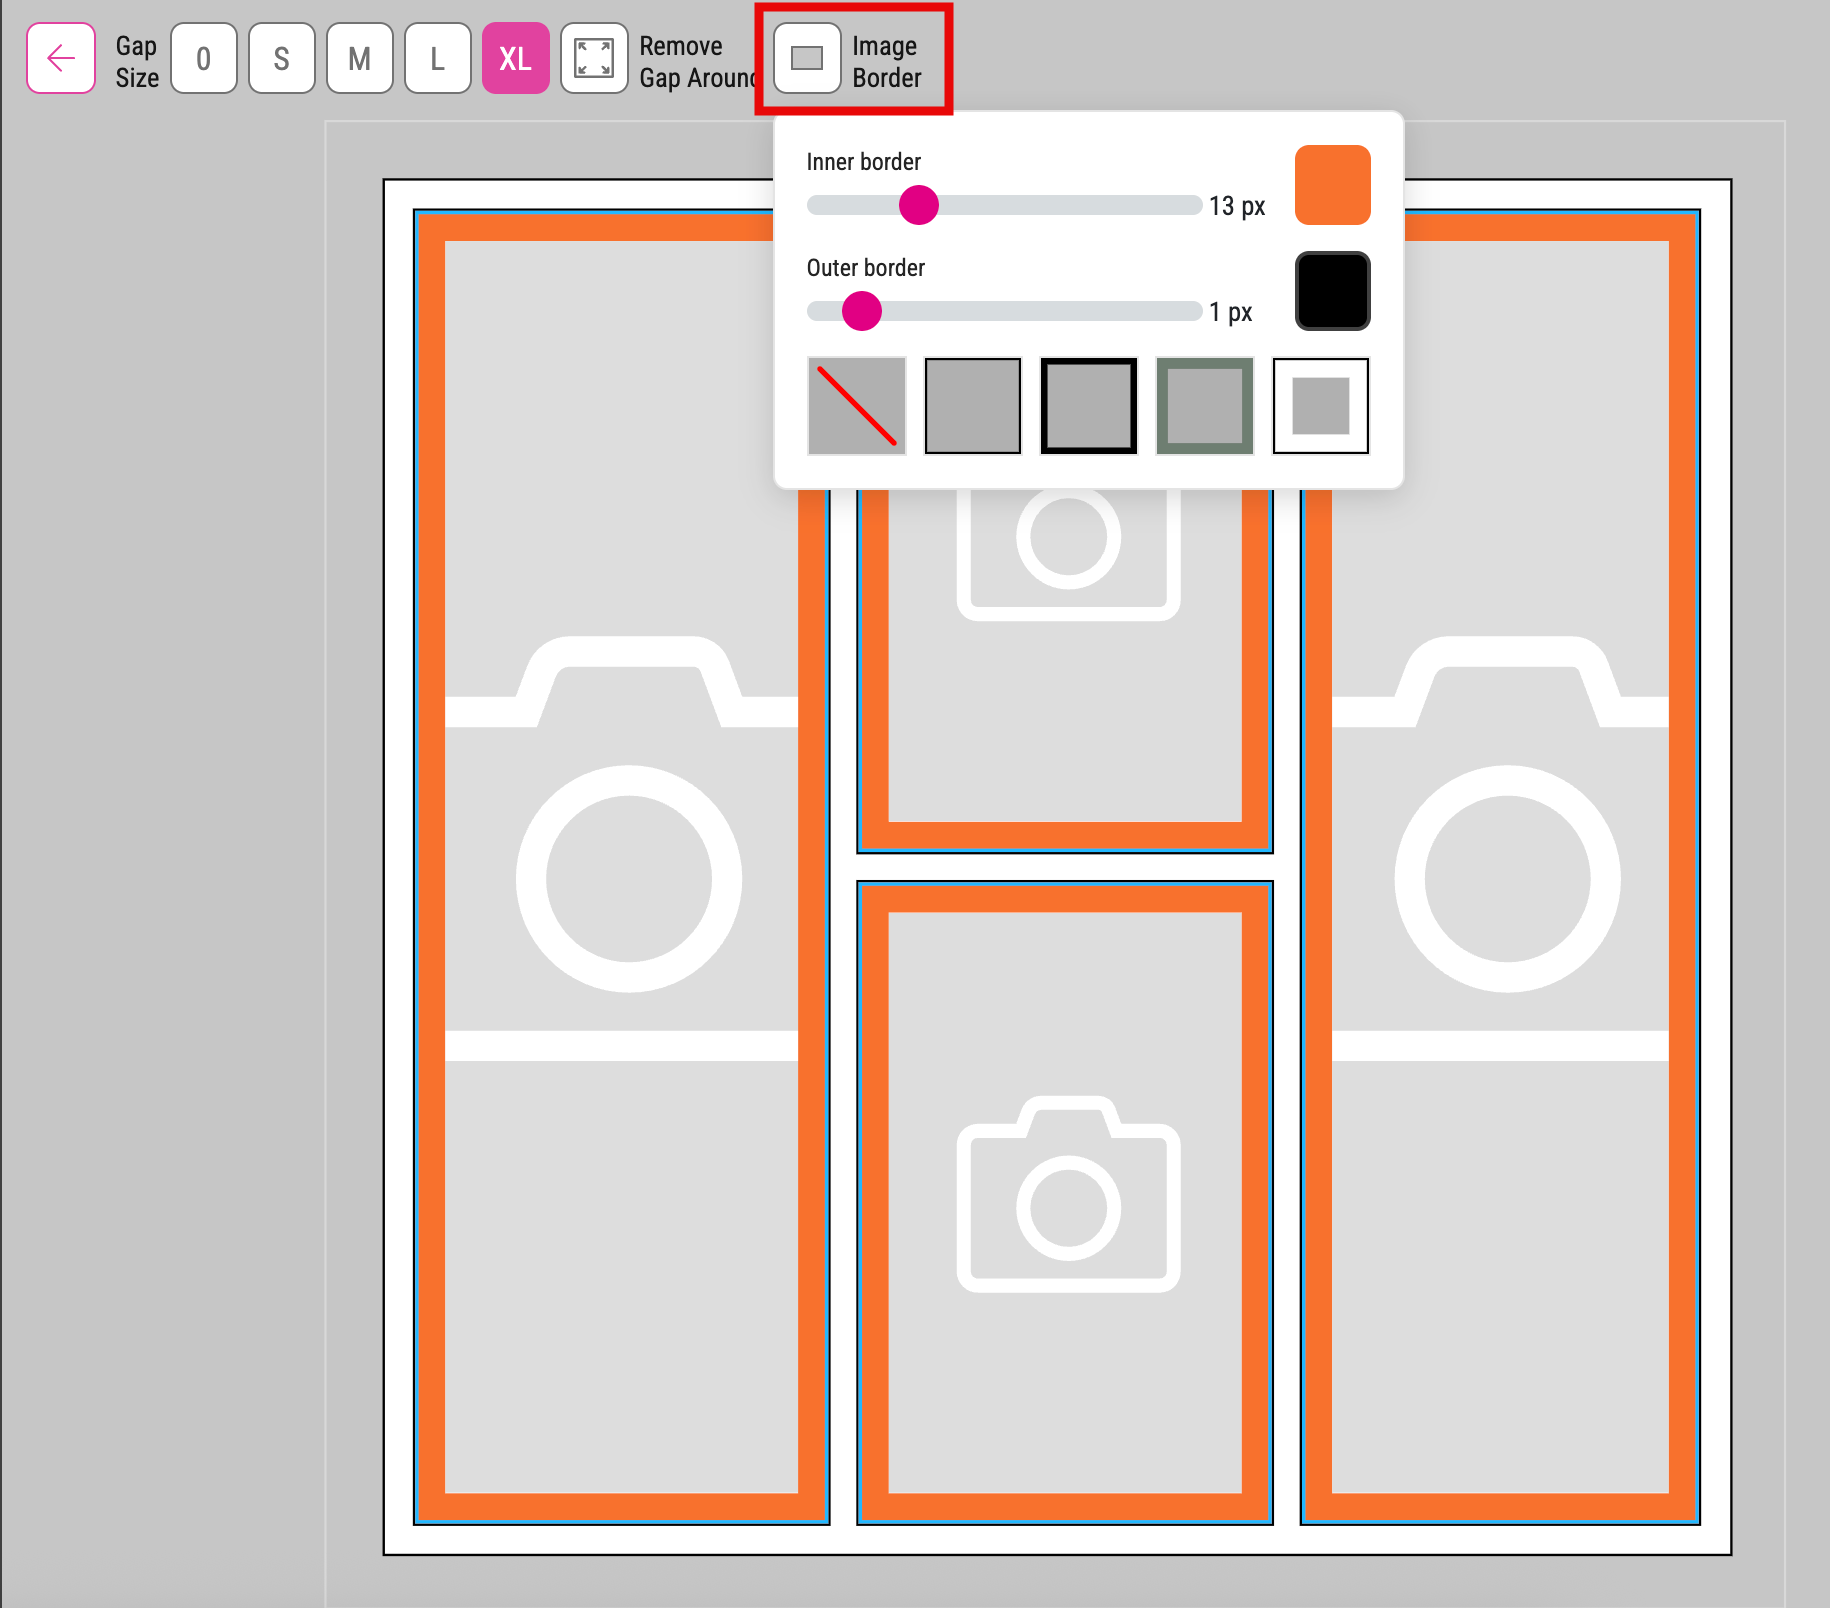1830x1608 pixels.
Task: Select the M gap size option
Action: 360,59
